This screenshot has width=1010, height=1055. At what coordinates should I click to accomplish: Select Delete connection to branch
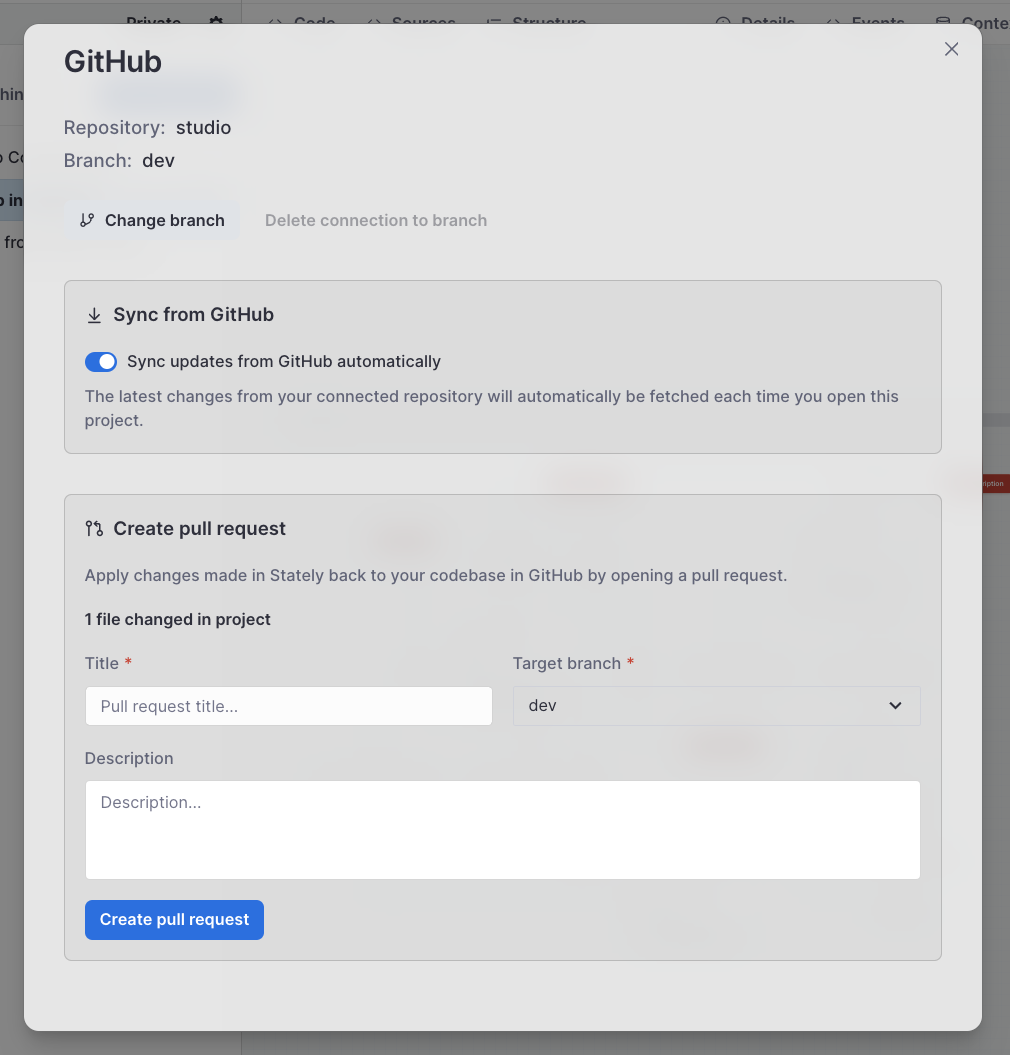point(375,220)
